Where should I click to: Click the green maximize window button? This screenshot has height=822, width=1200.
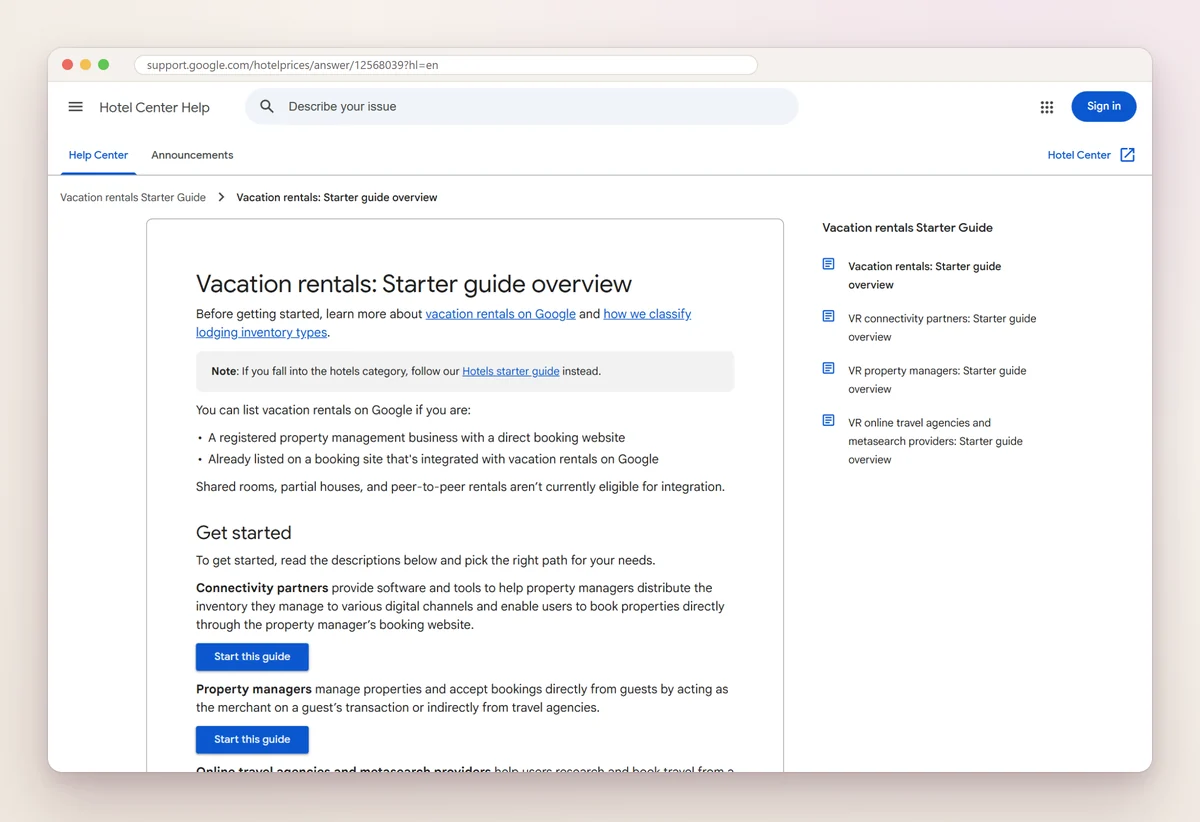tap(103, 65)
